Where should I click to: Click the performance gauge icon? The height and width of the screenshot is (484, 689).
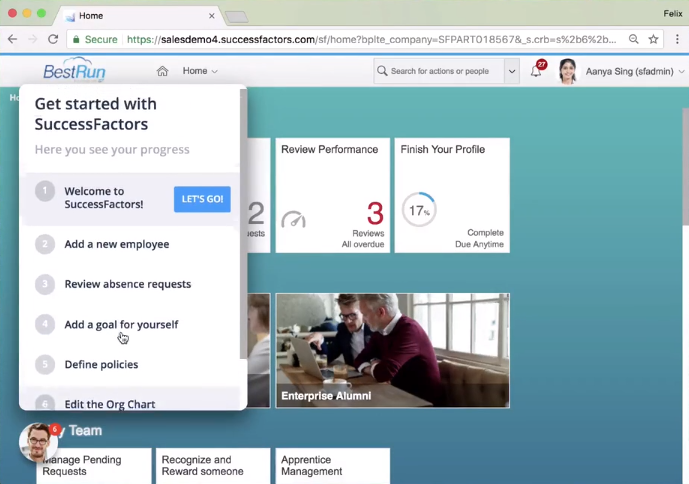click(x=294, y=219)
